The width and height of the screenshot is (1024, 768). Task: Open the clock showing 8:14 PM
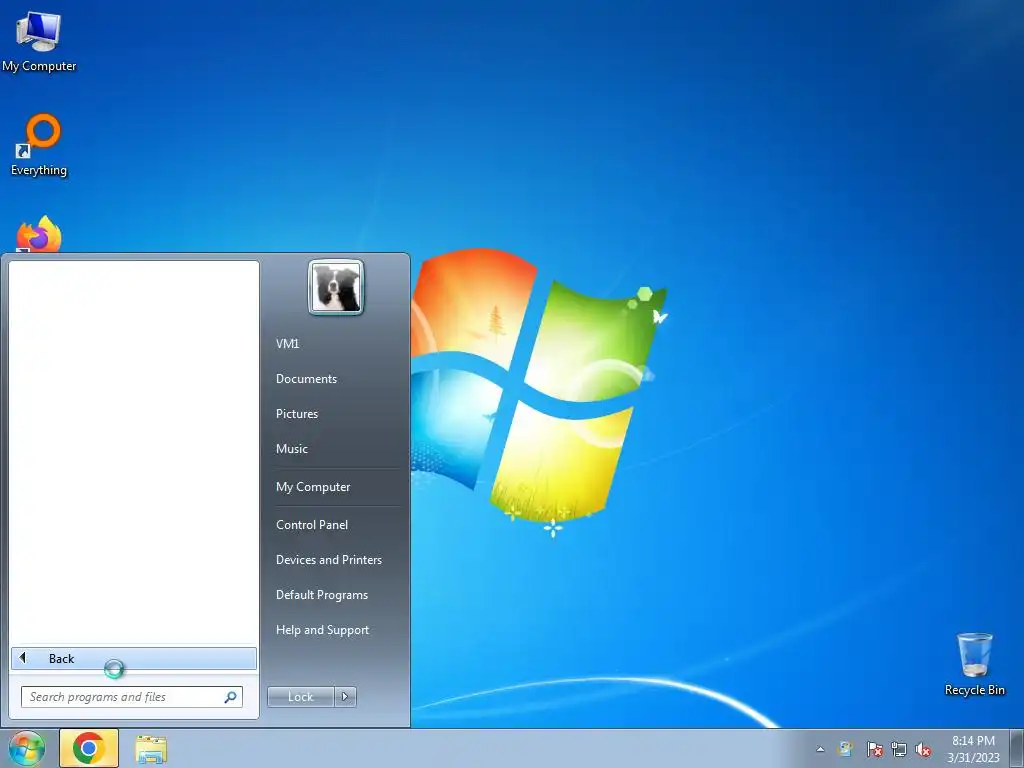pos(973,749)
